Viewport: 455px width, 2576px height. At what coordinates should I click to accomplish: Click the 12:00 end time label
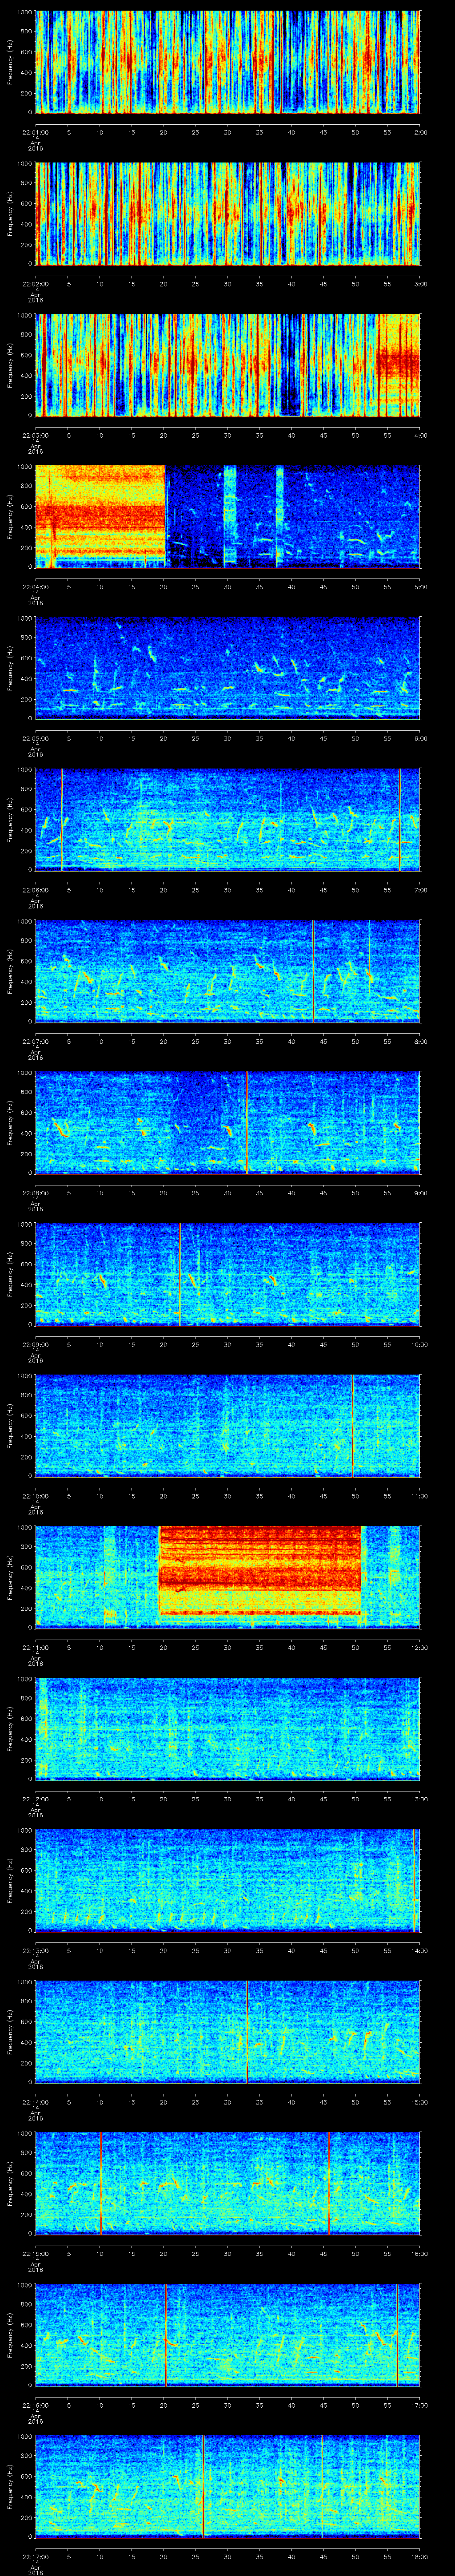419,1648
